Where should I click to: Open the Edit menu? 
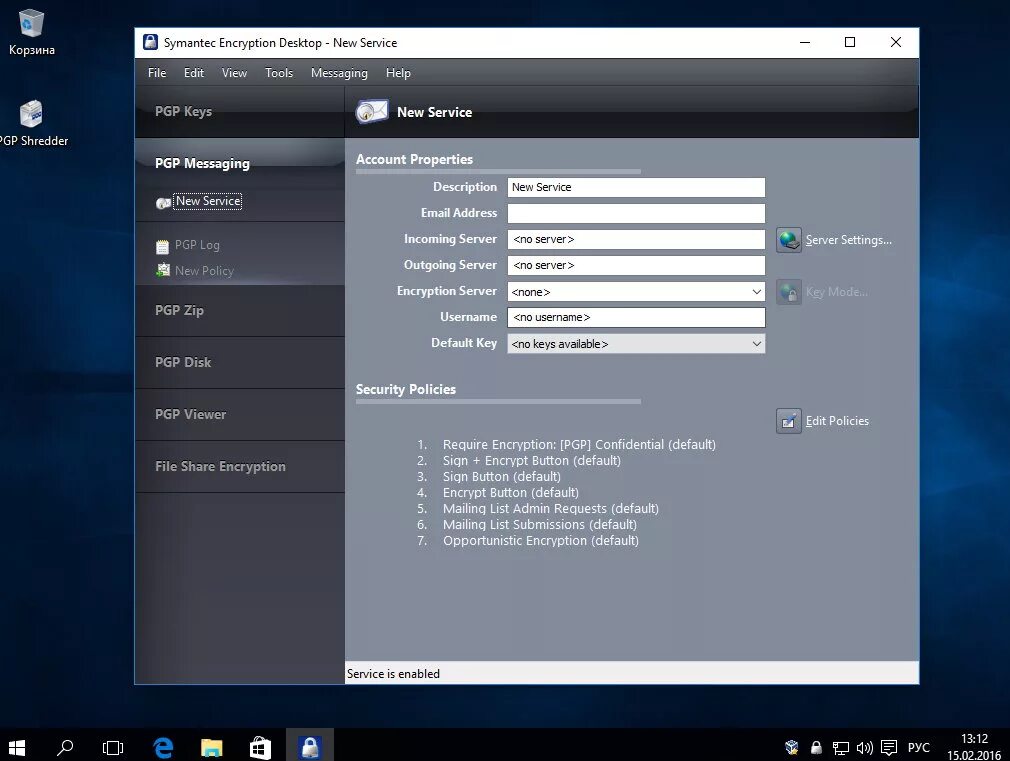tap(193, 73)
